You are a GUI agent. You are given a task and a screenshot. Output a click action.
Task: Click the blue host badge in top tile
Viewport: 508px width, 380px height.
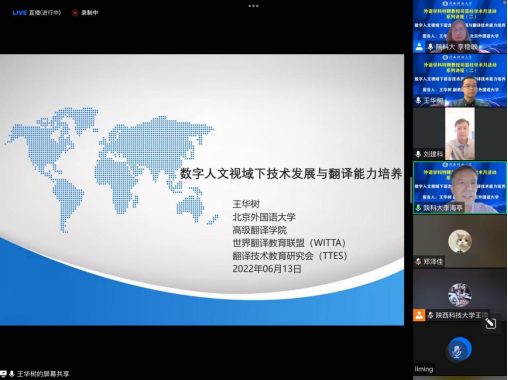419,47
